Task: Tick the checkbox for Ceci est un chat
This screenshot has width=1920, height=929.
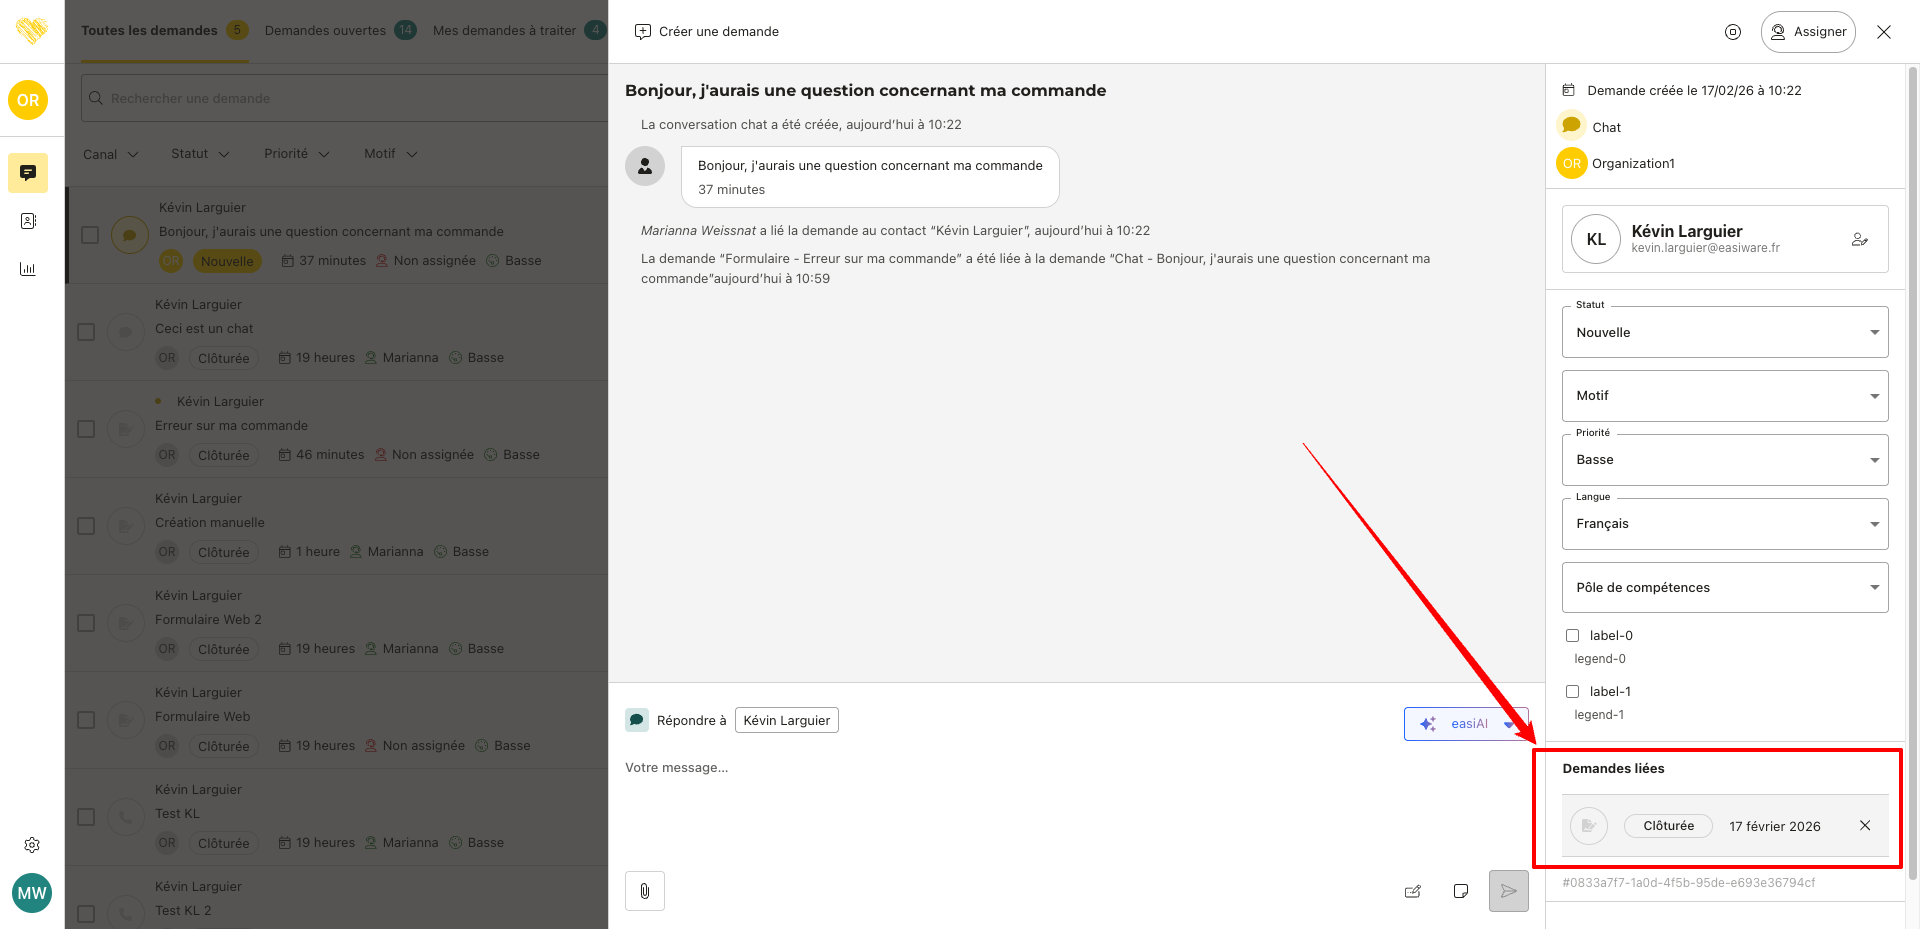Action: coord(87,332)
